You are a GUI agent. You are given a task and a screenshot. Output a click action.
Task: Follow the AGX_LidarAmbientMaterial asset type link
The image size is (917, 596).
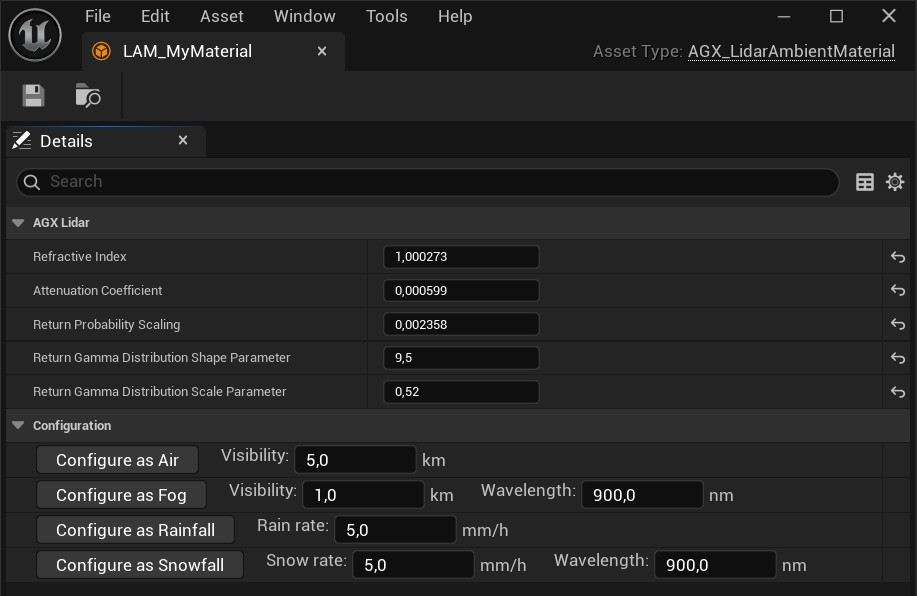tap(791, 51)
